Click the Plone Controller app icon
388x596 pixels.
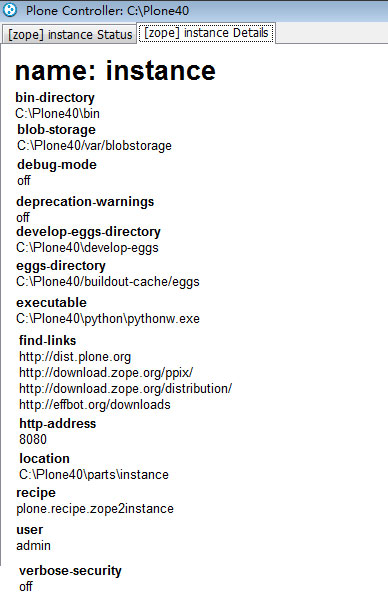10,10
